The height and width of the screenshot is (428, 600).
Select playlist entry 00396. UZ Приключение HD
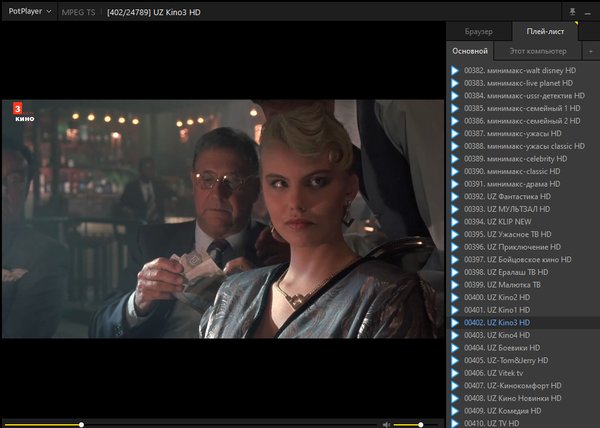click(x=523, y=247)
